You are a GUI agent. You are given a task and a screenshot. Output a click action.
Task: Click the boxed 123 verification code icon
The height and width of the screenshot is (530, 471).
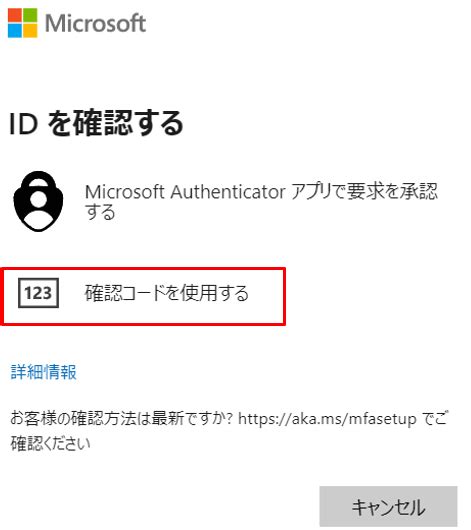38,293
